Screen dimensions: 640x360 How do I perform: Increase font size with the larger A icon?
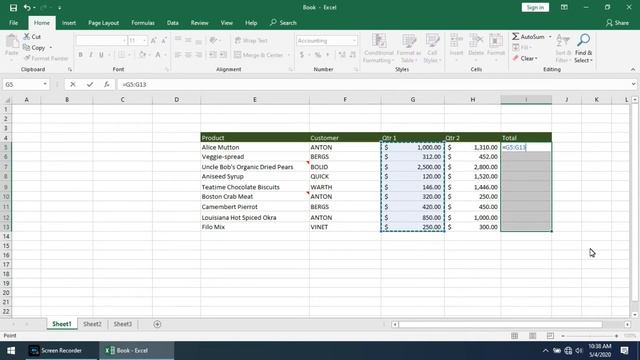click(x=153, y=40)
